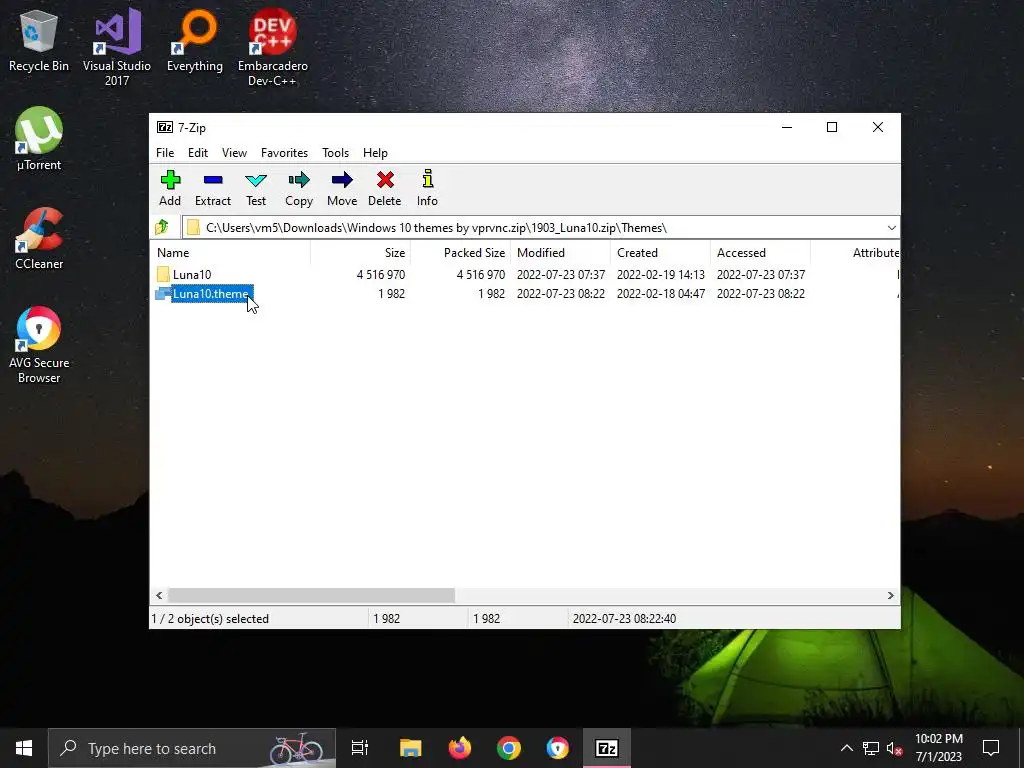Click the taskbar search box
The image size is (1024, 768).
tap(192, 748)
